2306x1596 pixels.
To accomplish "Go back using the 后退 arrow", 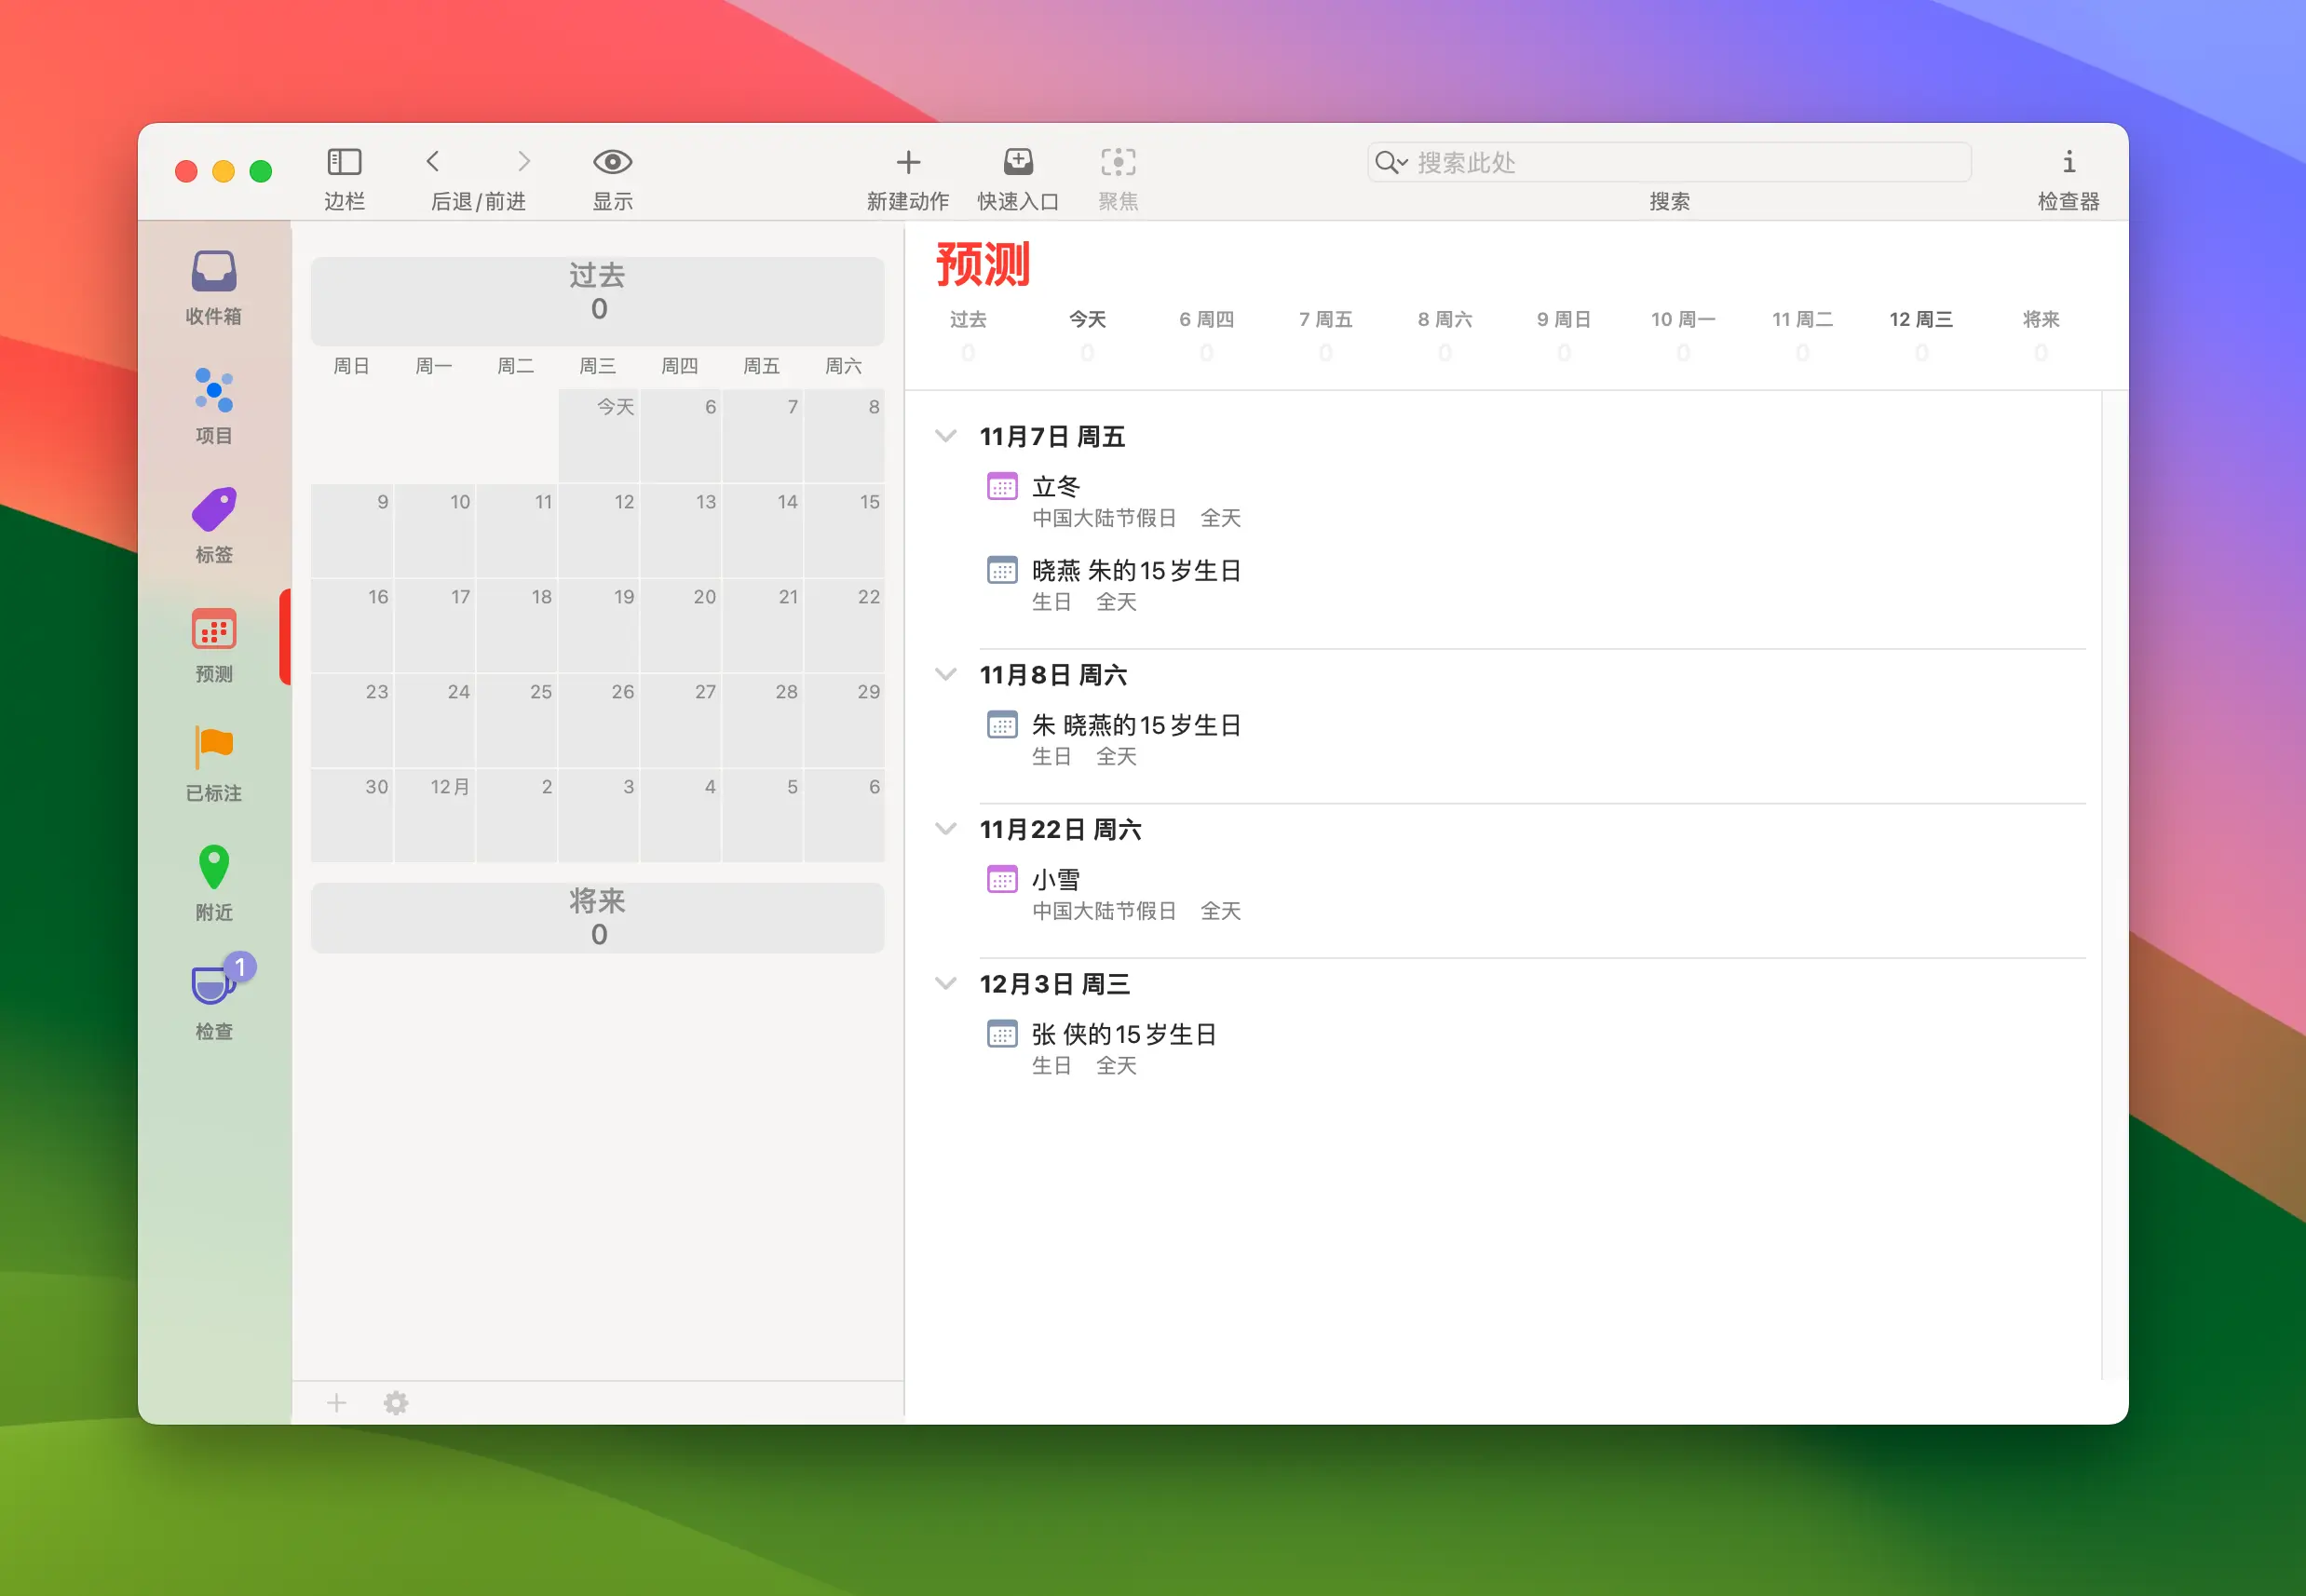I will [433, 161].
